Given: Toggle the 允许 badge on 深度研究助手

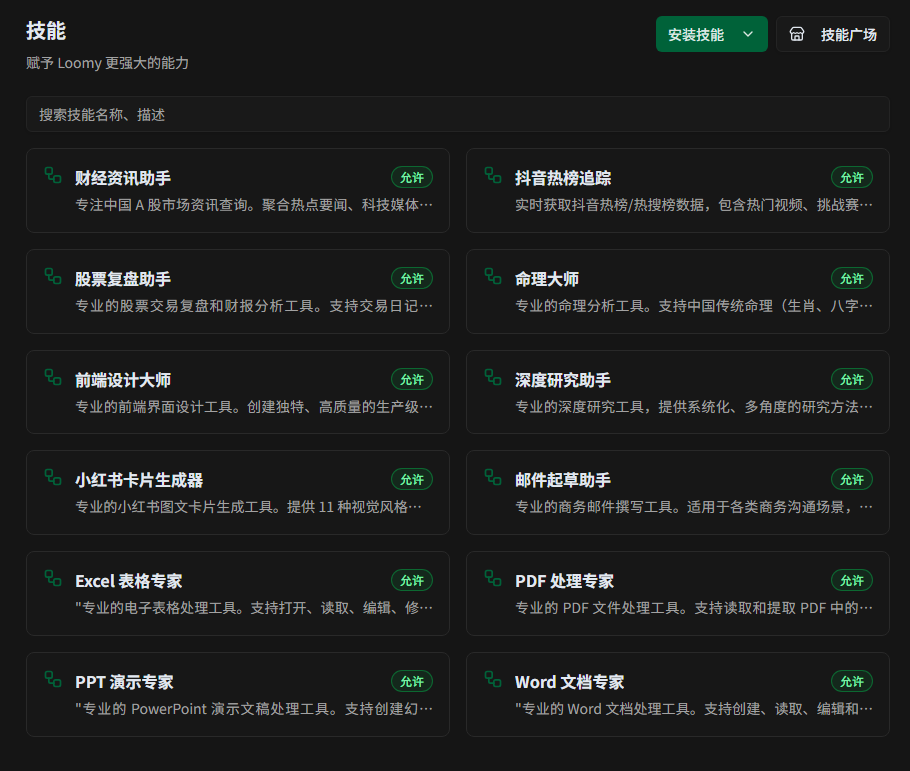Looking at the screenshot, I should pos(851,379).
